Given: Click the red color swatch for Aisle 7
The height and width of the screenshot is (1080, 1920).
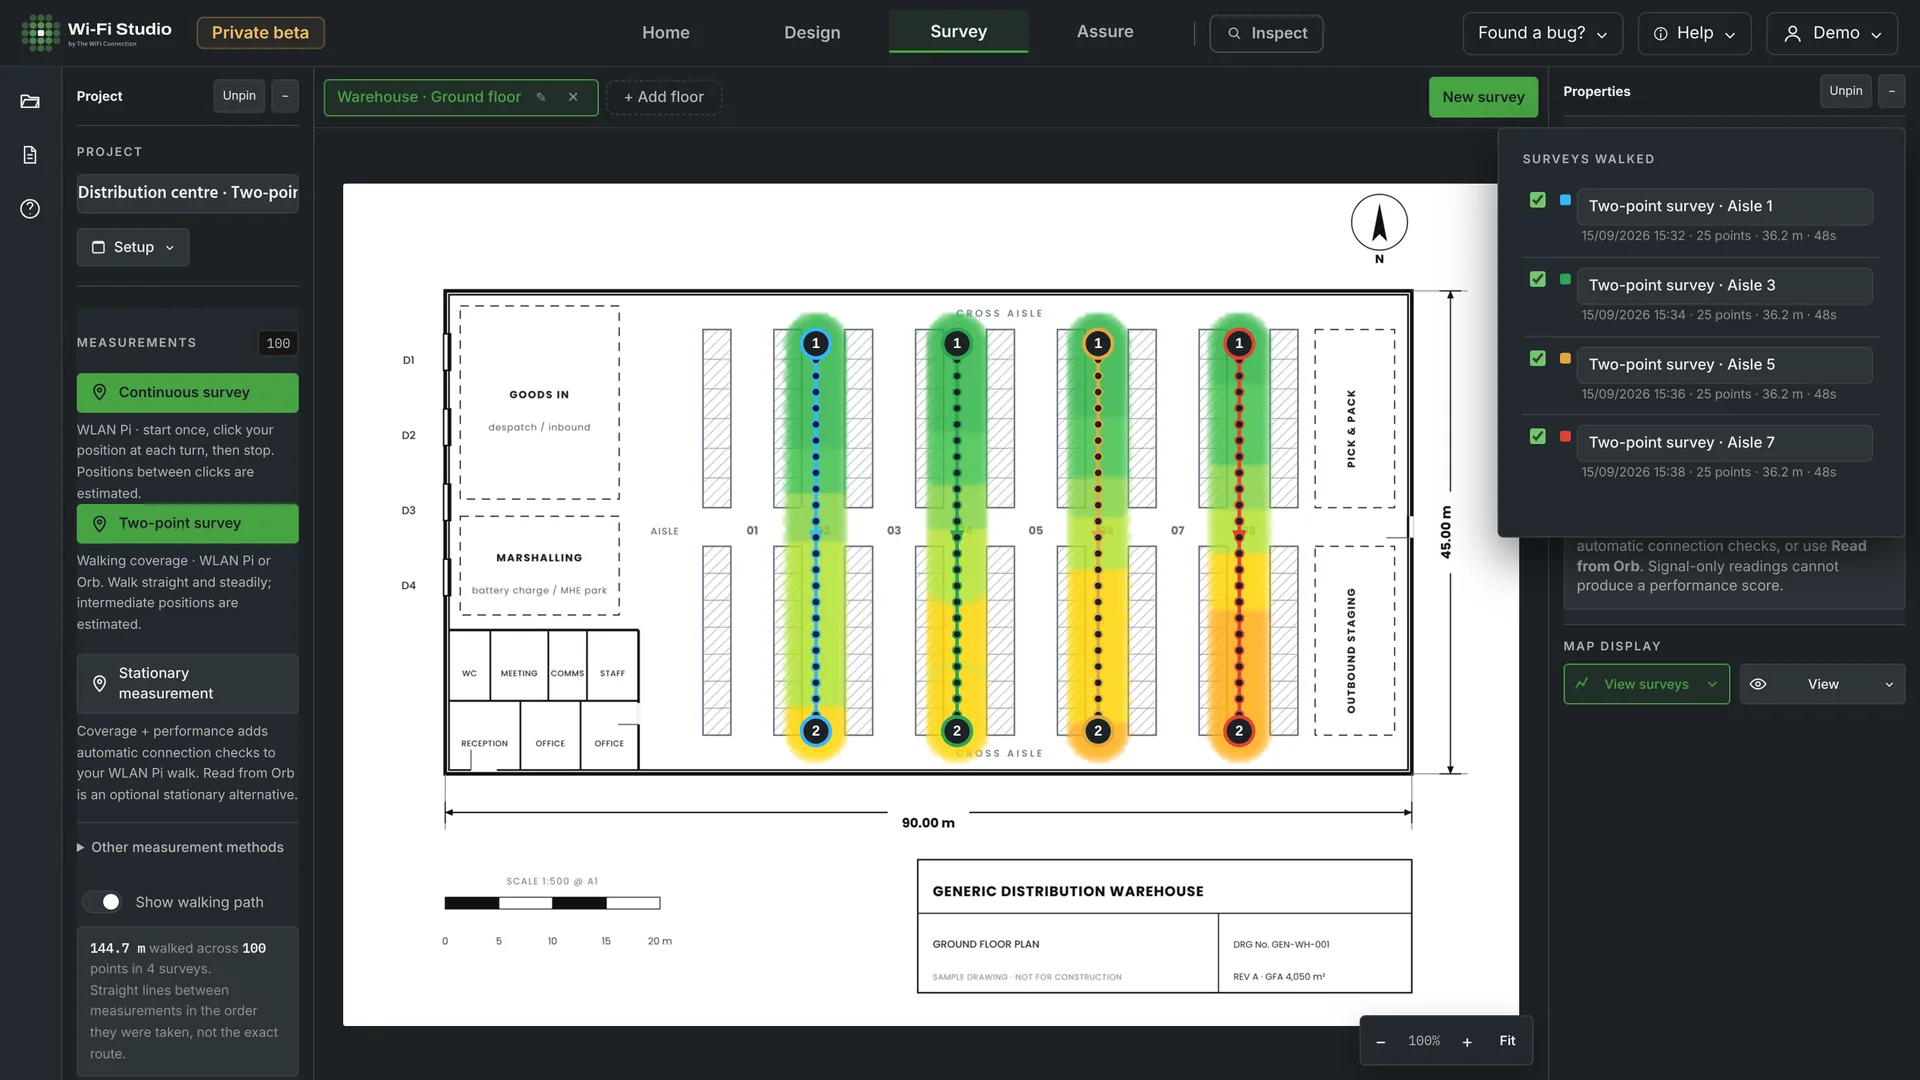Looking at the screenshot, I should 1565,436.
